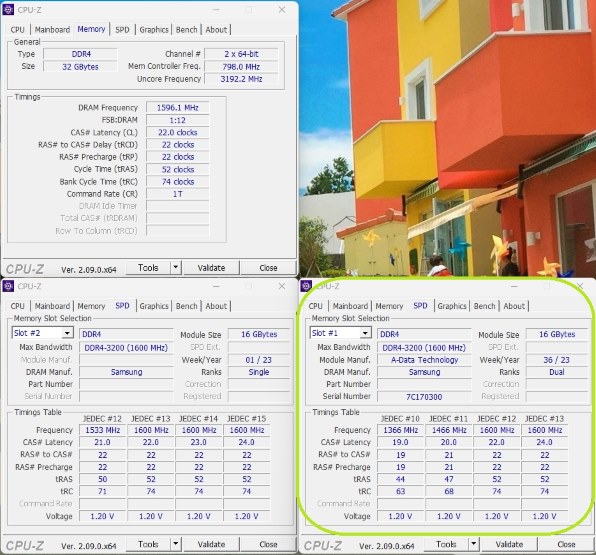The width and height of the screenshot is (596, 555).
Task: Open the Bench tab in the Slot #1 window
Action: point(484,306)
